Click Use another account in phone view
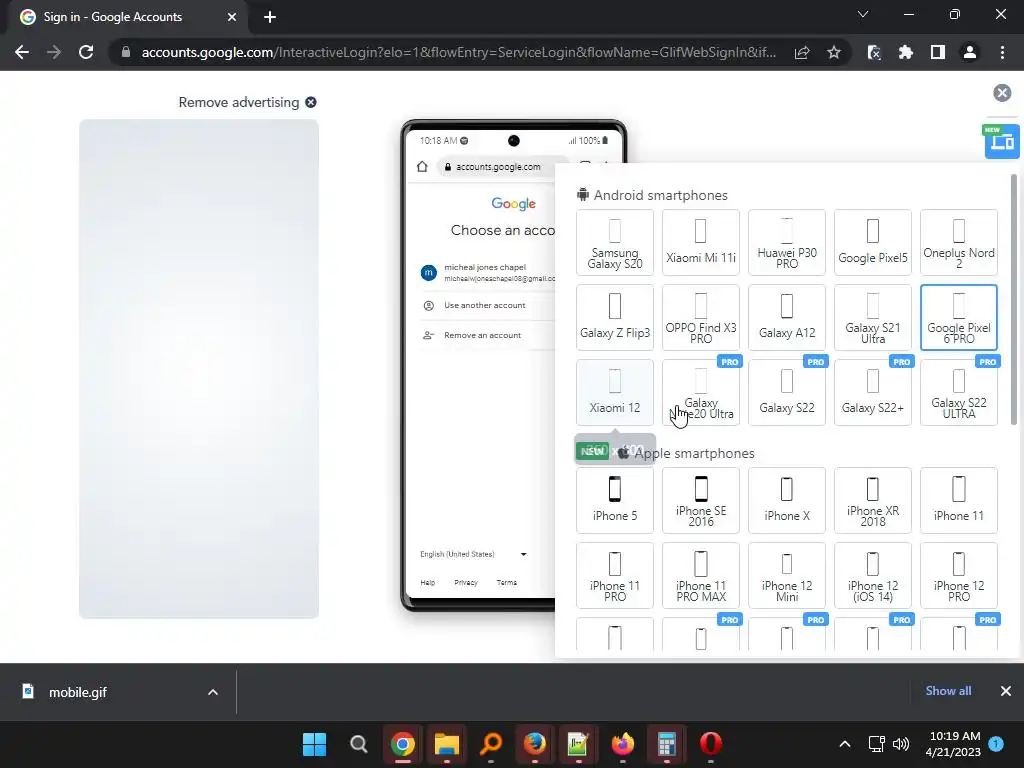1024x768 pixels. [487, 305]
